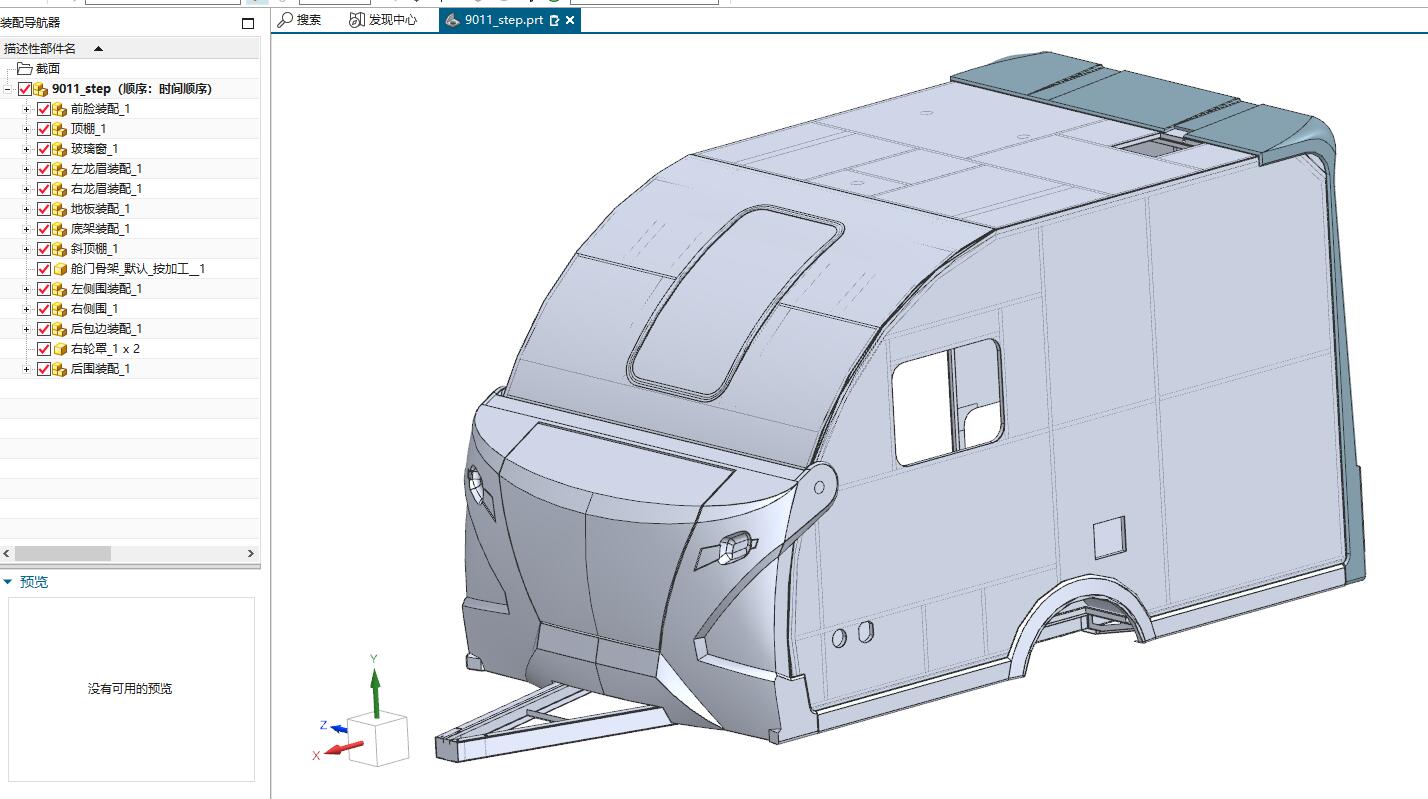Screen dimensions: 1428x799
Task: Expand the 左龙眉装配_1 node
Action: (x=27, y=169)
